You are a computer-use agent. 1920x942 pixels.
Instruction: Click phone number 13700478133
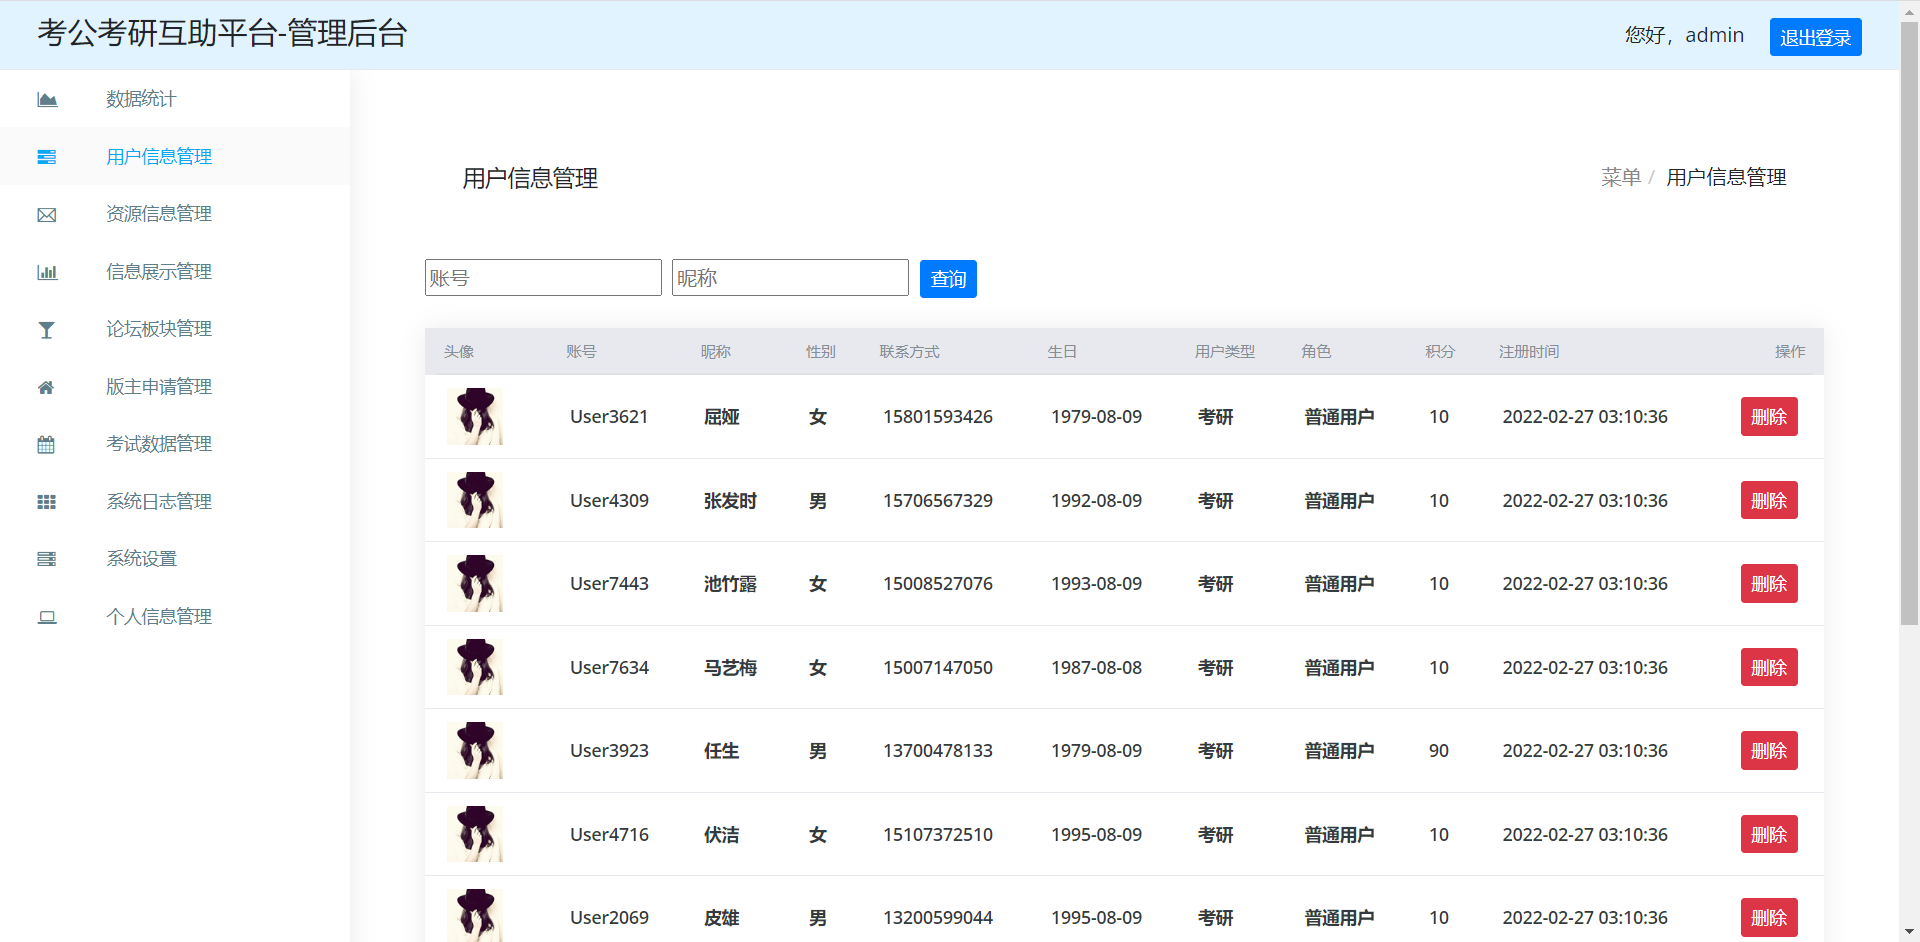pyautogui.click(x=938, y=751)
